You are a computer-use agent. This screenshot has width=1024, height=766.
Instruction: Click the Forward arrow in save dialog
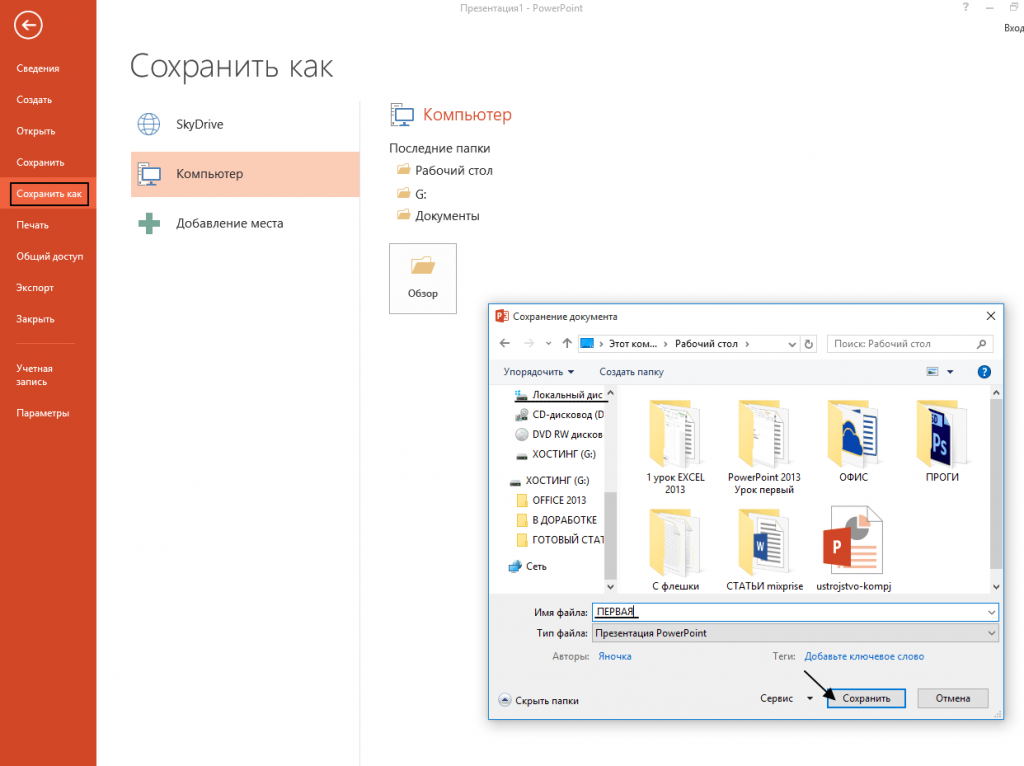529,343
